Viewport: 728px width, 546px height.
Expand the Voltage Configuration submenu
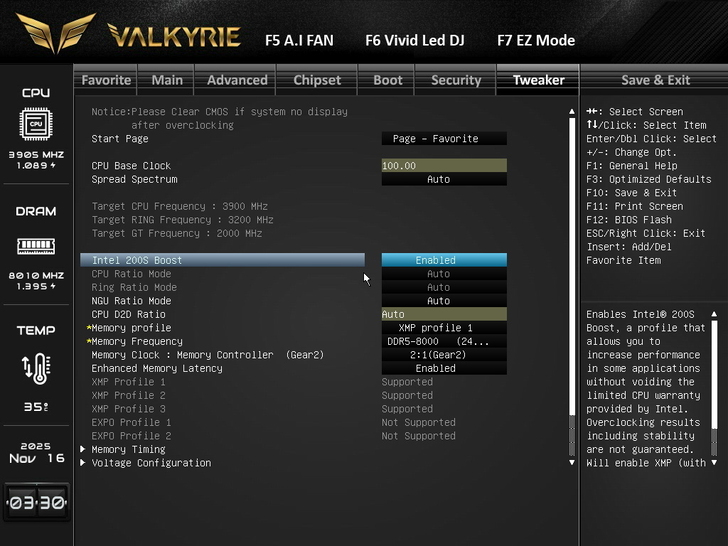146,463
